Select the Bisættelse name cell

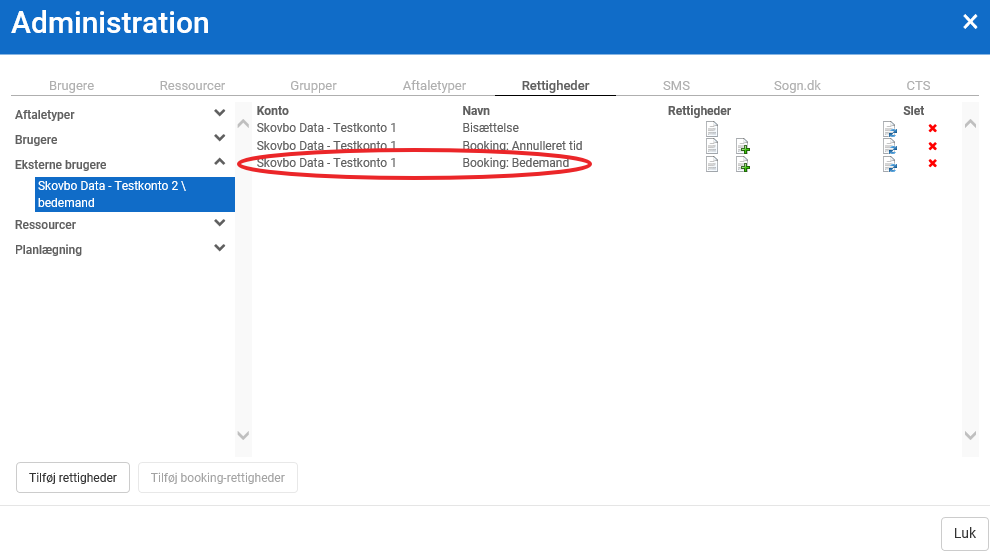point(491,127)
